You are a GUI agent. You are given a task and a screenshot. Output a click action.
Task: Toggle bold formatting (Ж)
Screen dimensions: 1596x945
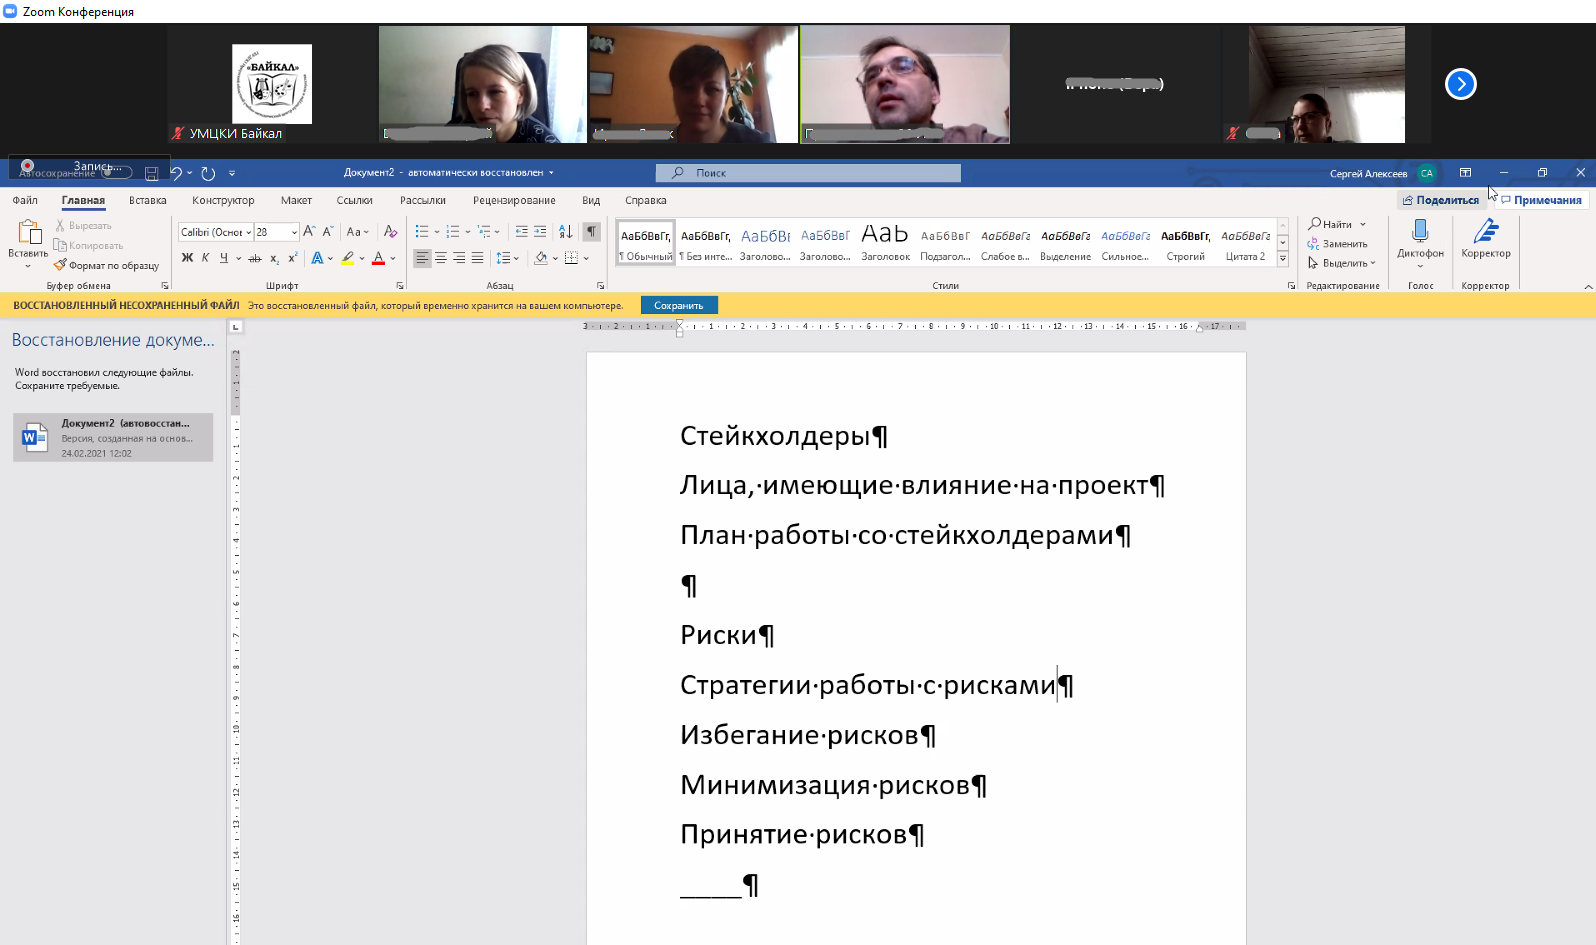click(x=187, y=258)
